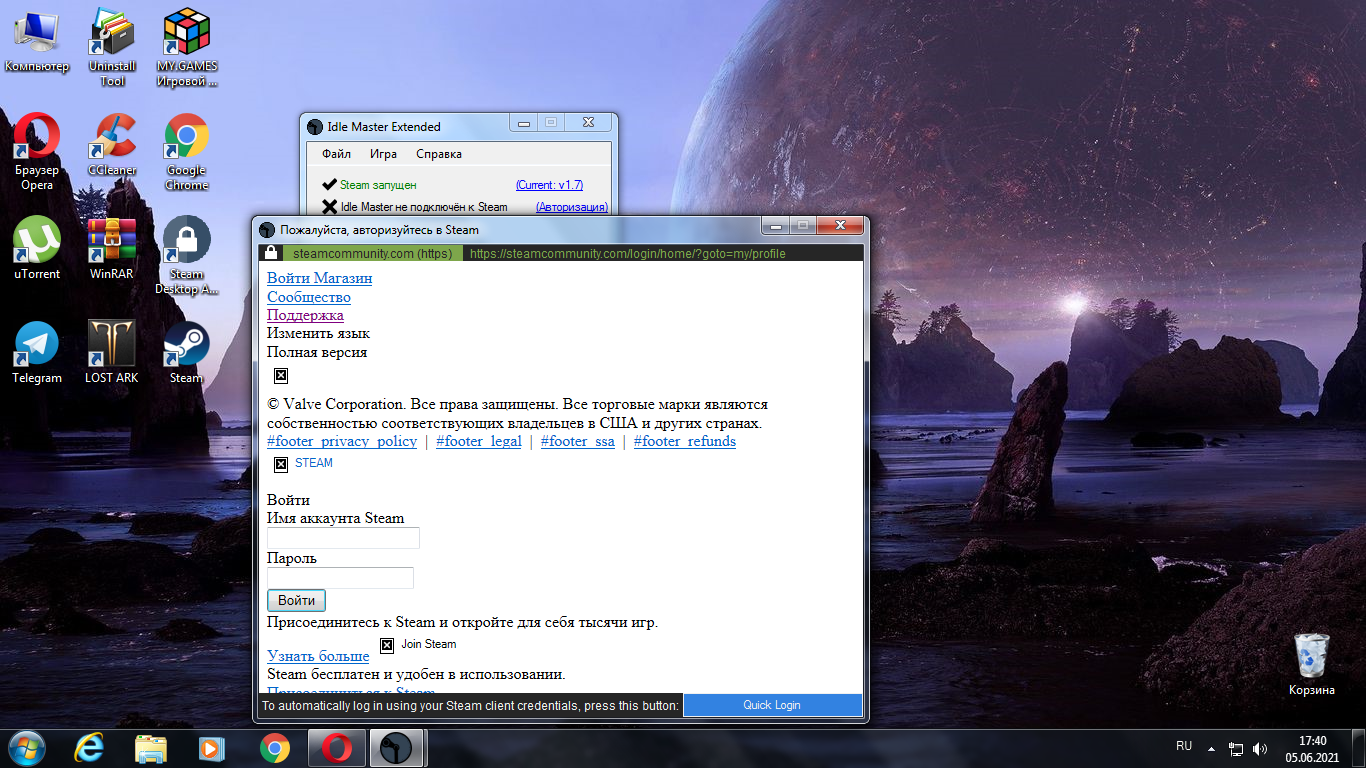Click the #footer_legal link
This screenshot has height=768, width=1366.
tap(479, 441)
